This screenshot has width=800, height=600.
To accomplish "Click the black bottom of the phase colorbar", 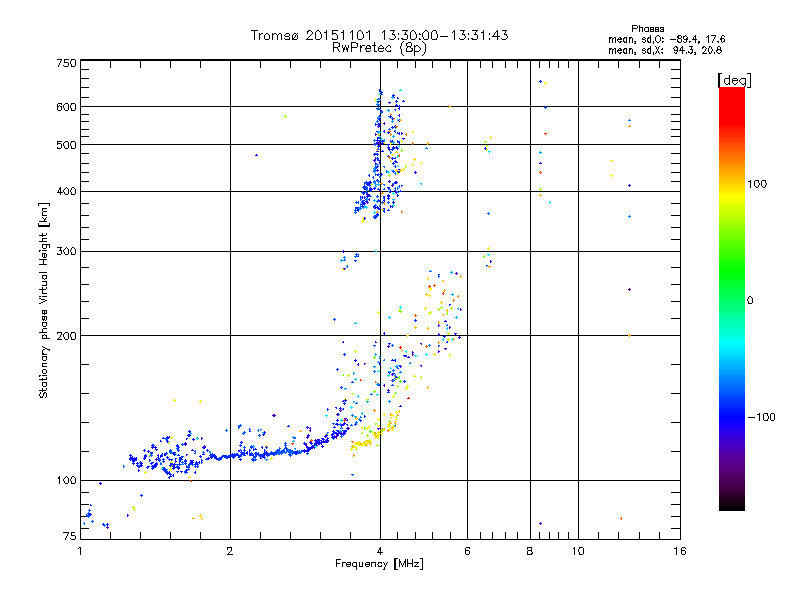I will click(732, 503).
